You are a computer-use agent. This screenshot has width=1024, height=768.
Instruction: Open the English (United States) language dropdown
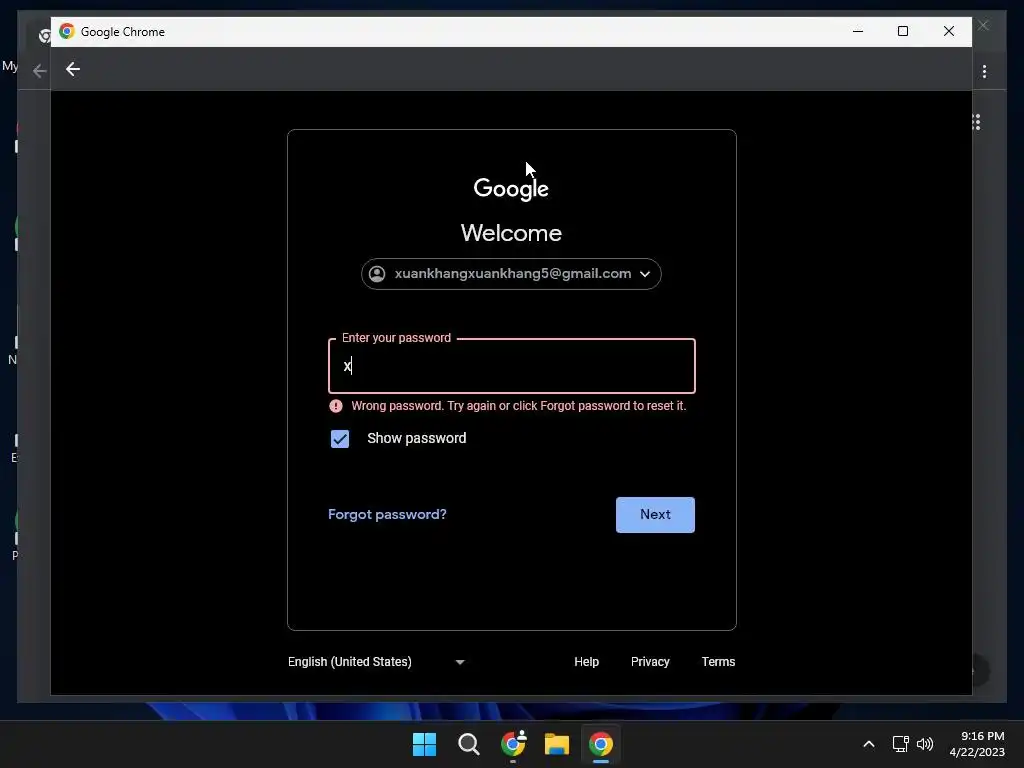(x=376, y=662)
